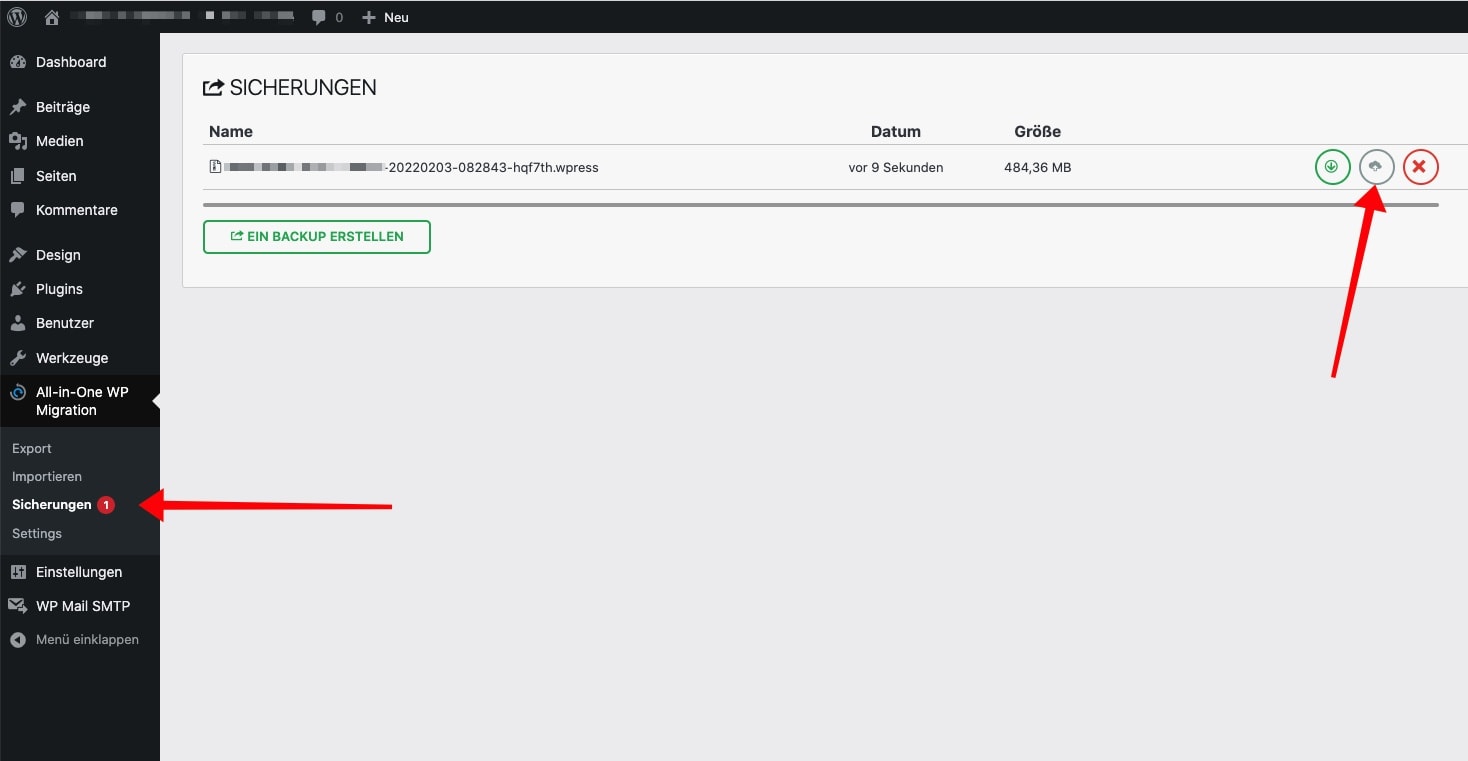
Task: Open the Export submenu link
Action: coord(32,448)
